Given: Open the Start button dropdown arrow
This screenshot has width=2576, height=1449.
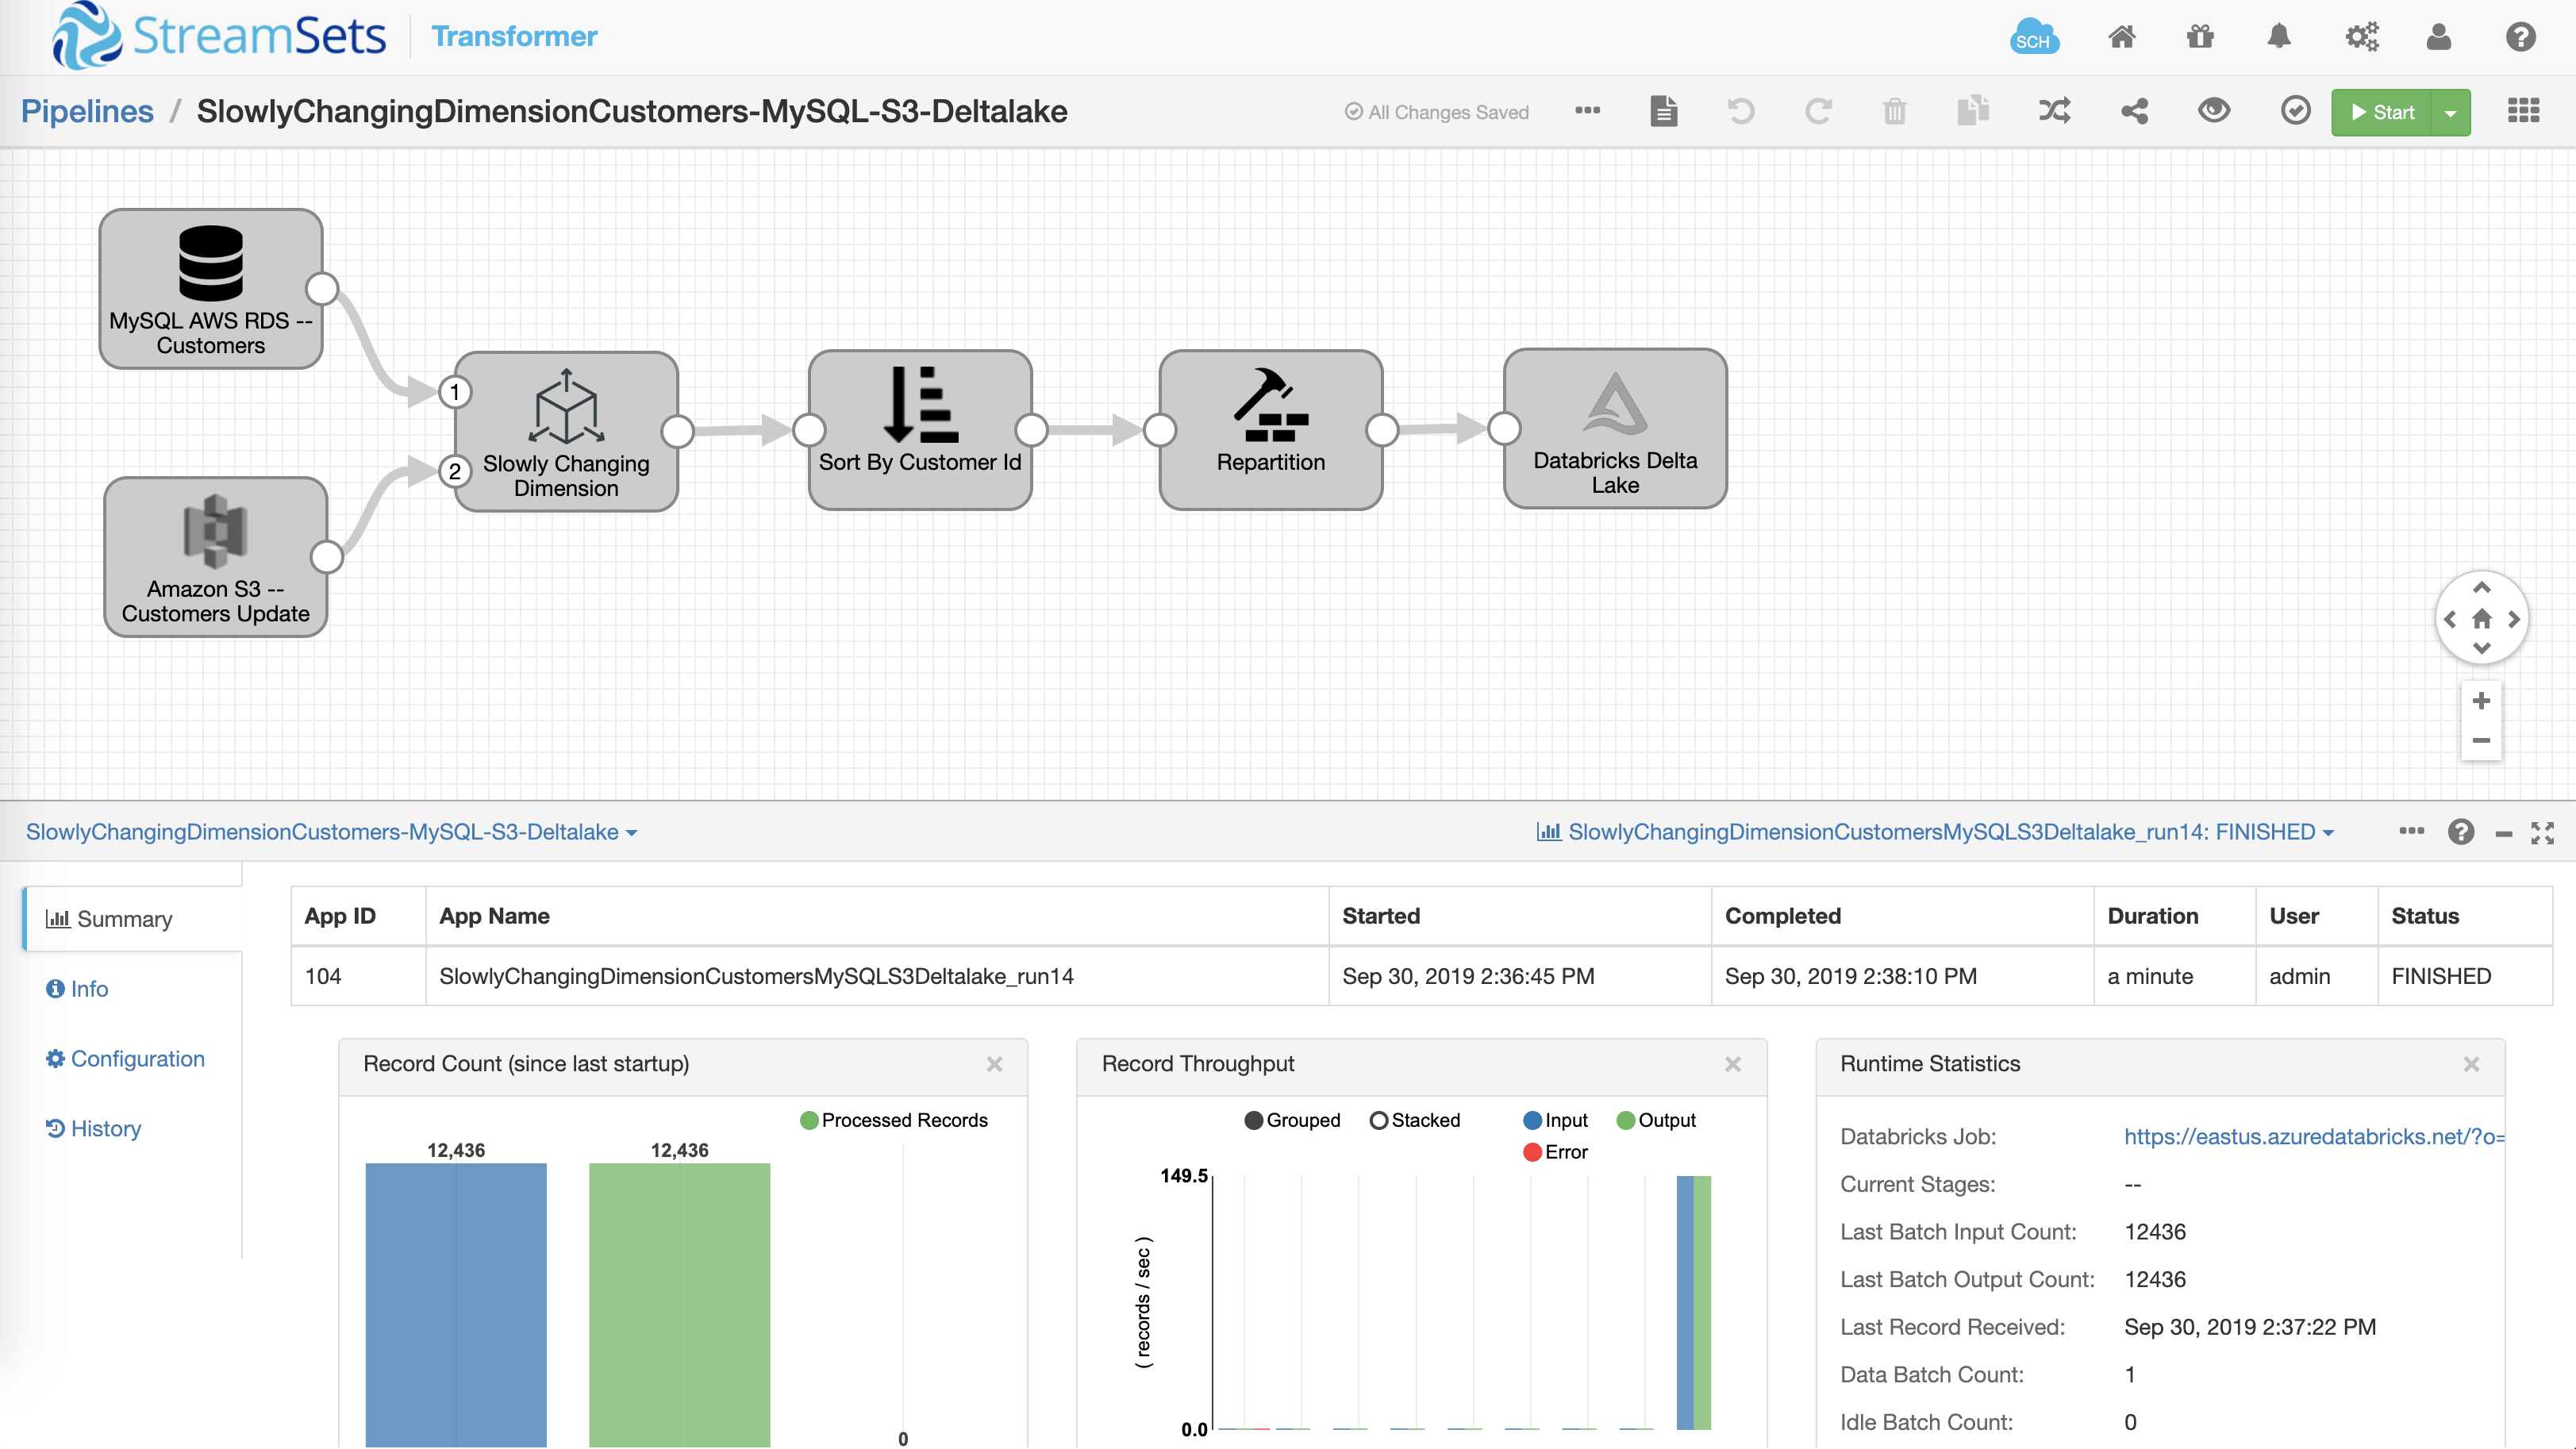Looking at the screenshot, I should click(2450, 113).
